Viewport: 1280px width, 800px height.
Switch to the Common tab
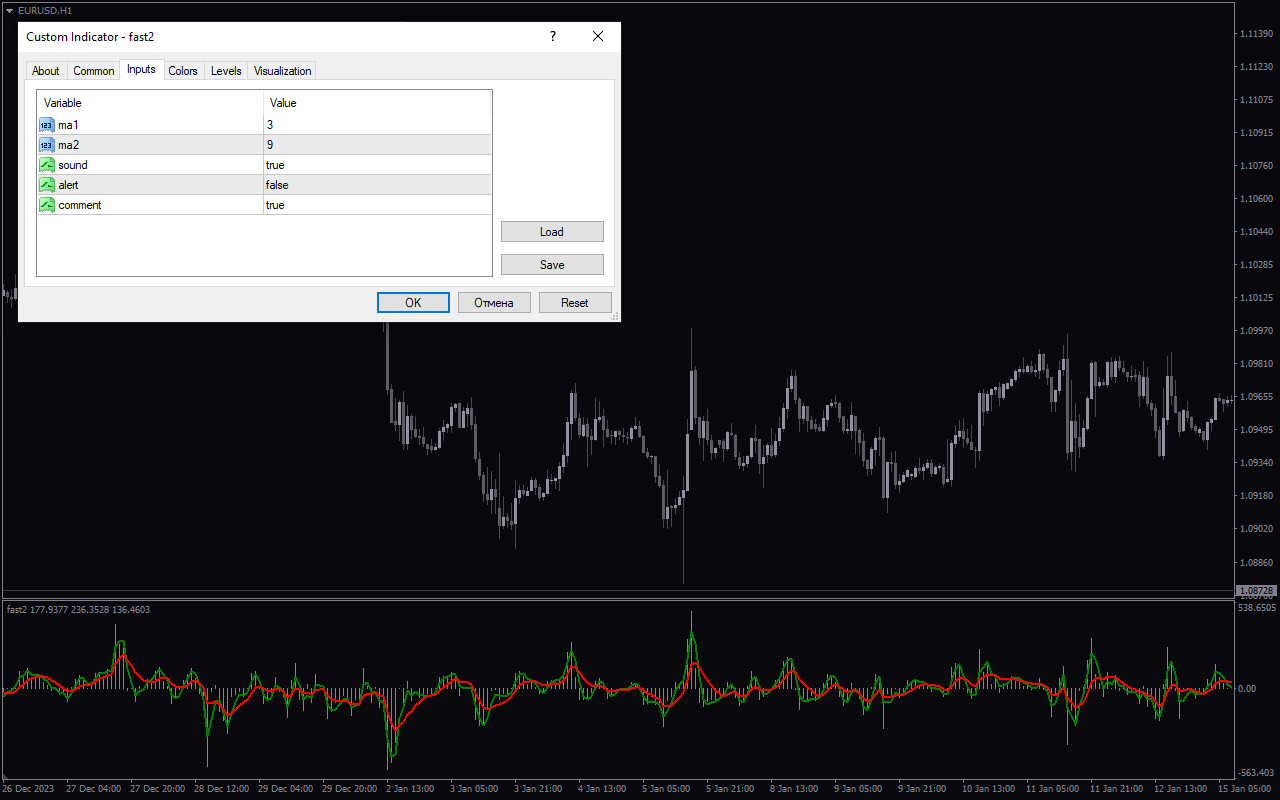click(94, 71)
